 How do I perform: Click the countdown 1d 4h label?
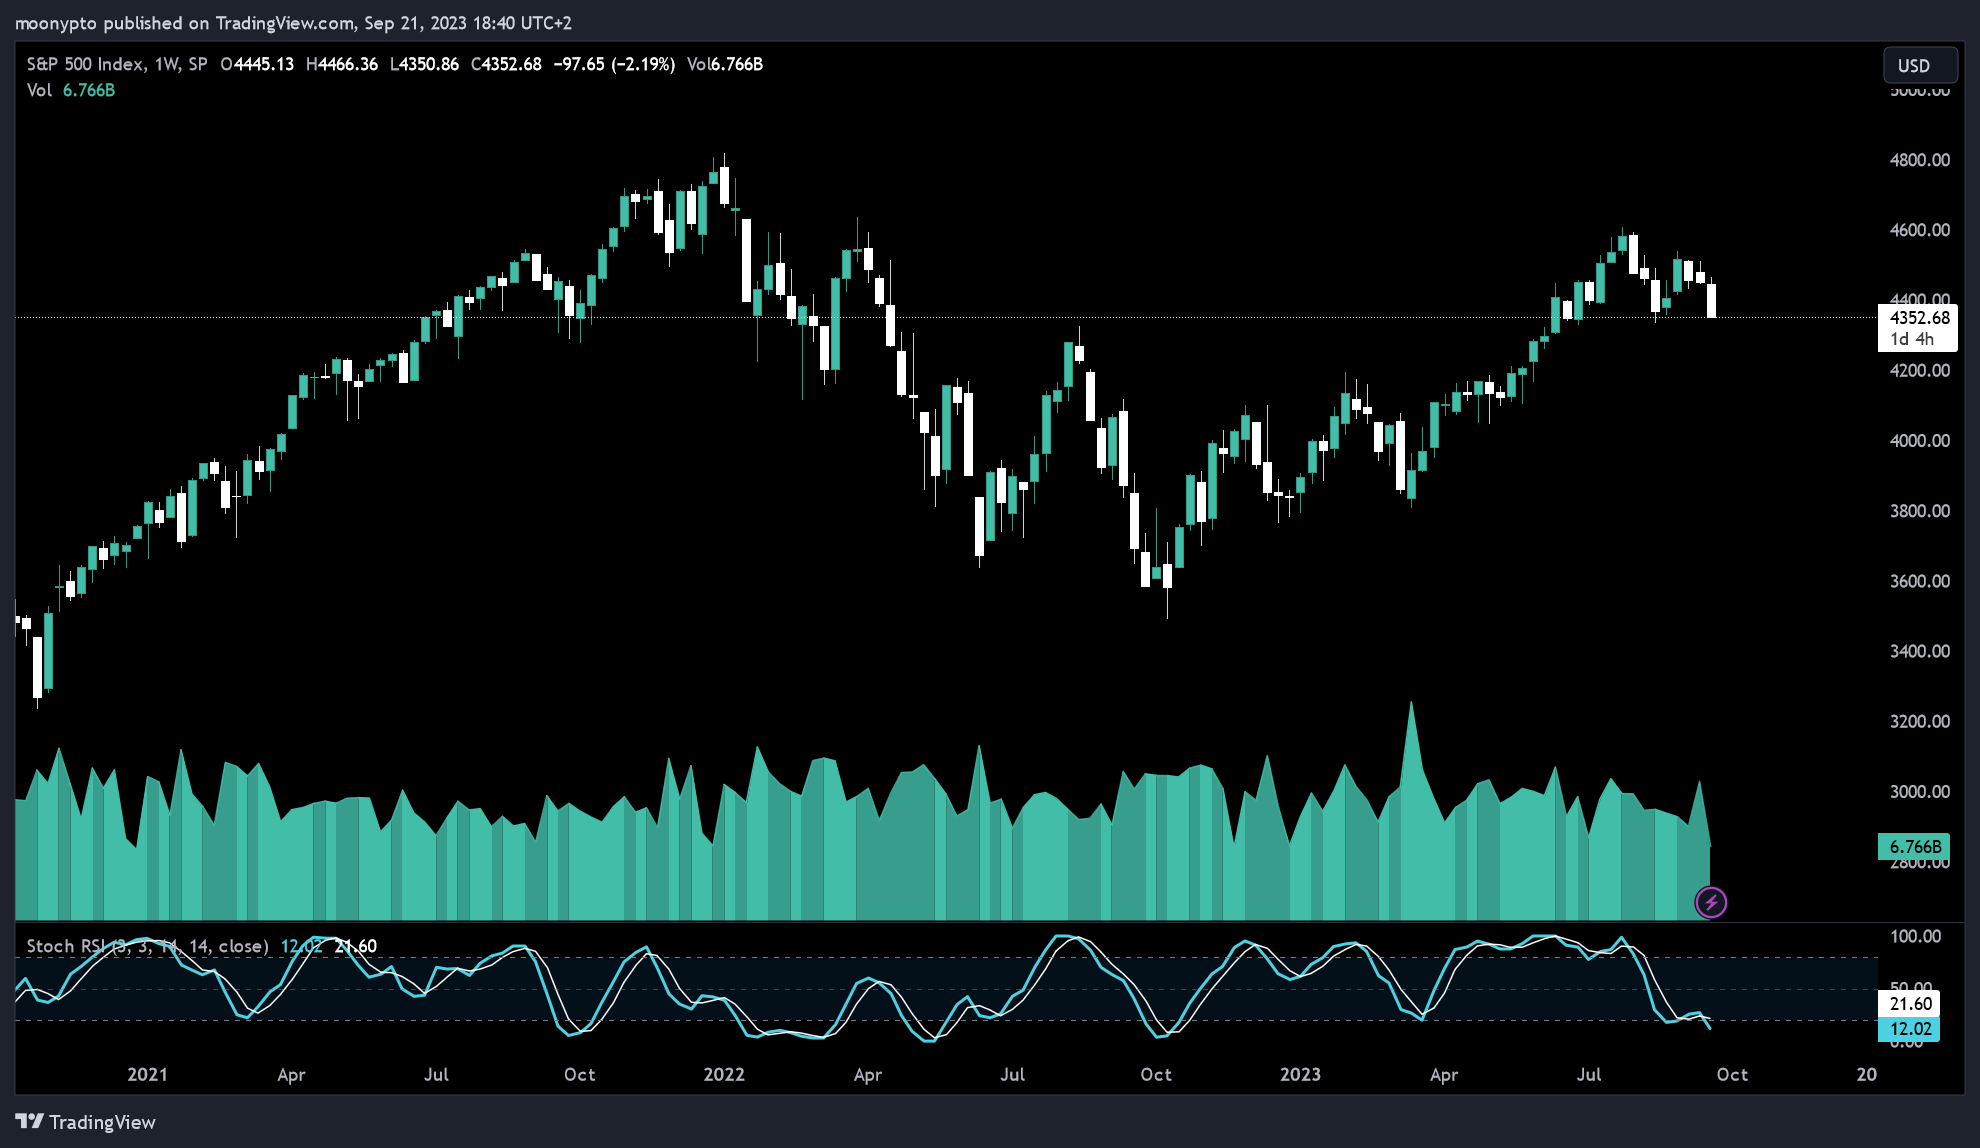click(x=1911, y=340)
